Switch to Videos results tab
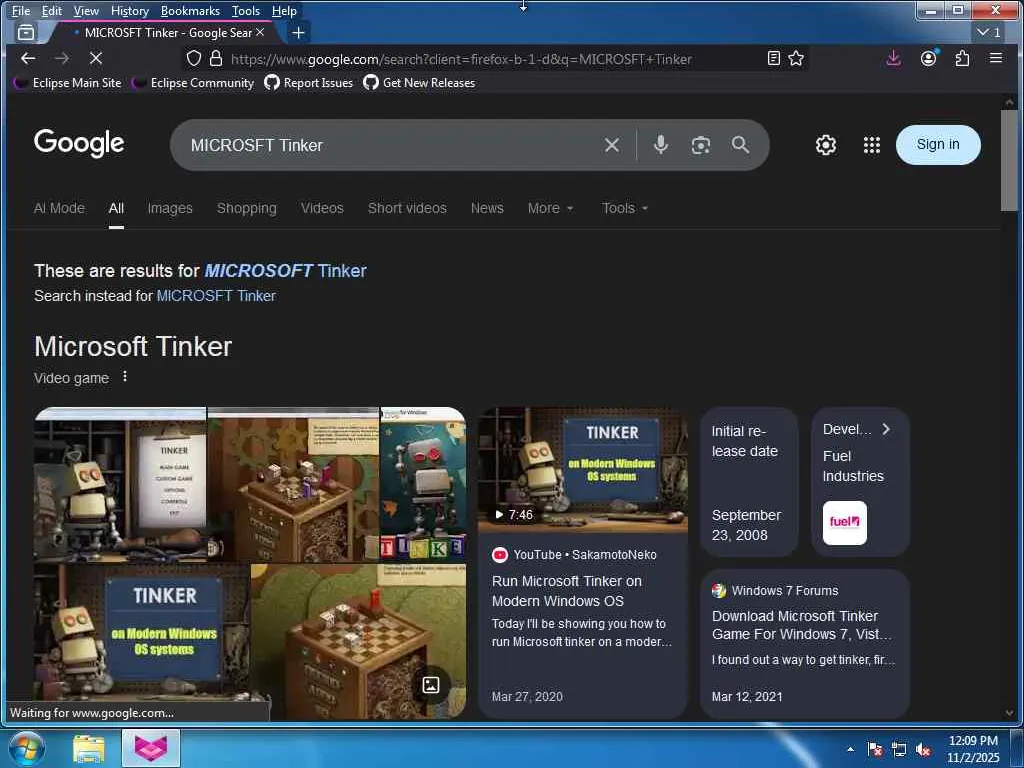Viewport: 1024px width, 768px height. point(322,208)
